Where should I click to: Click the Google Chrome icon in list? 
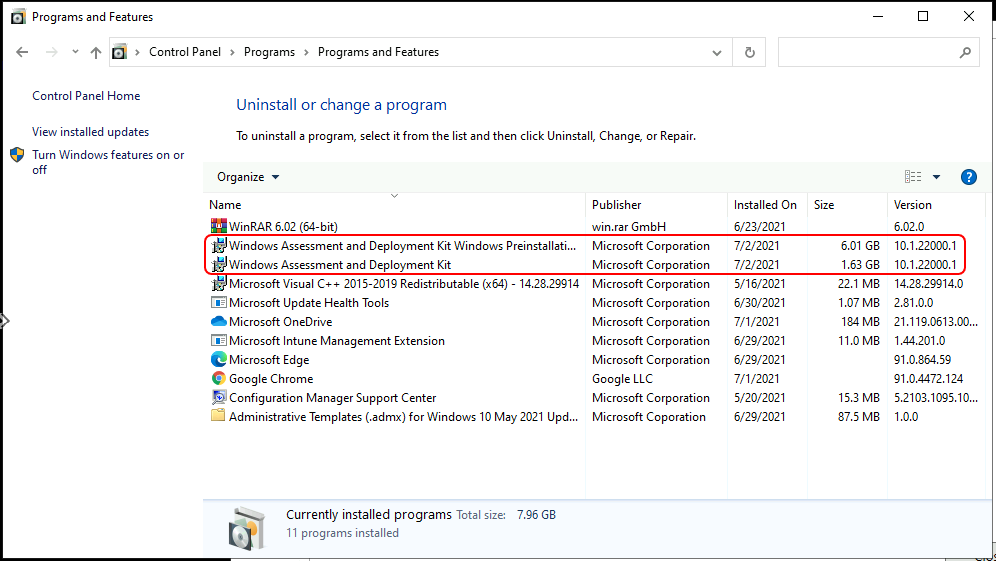click(219, 378)
